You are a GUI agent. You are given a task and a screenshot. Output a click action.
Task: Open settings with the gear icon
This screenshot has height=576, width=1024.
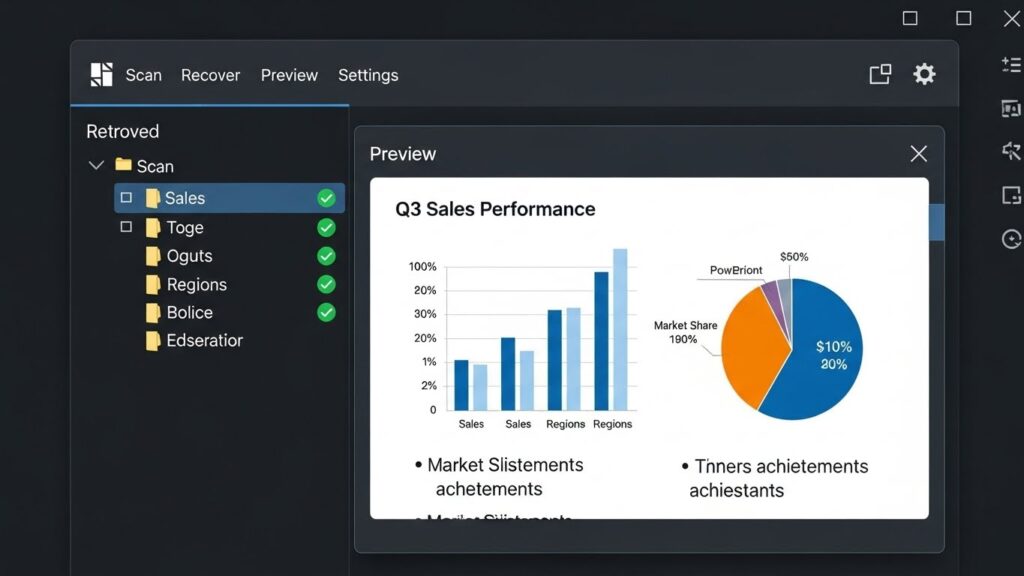pyautogui.click(x=924, y=74)
